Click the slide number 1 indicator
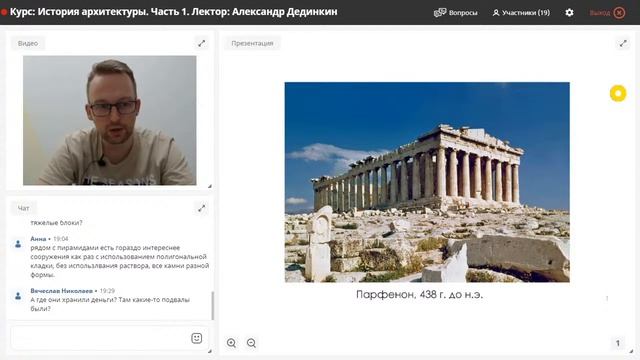This screenshot has width=640, height=360. pos(618,343)
